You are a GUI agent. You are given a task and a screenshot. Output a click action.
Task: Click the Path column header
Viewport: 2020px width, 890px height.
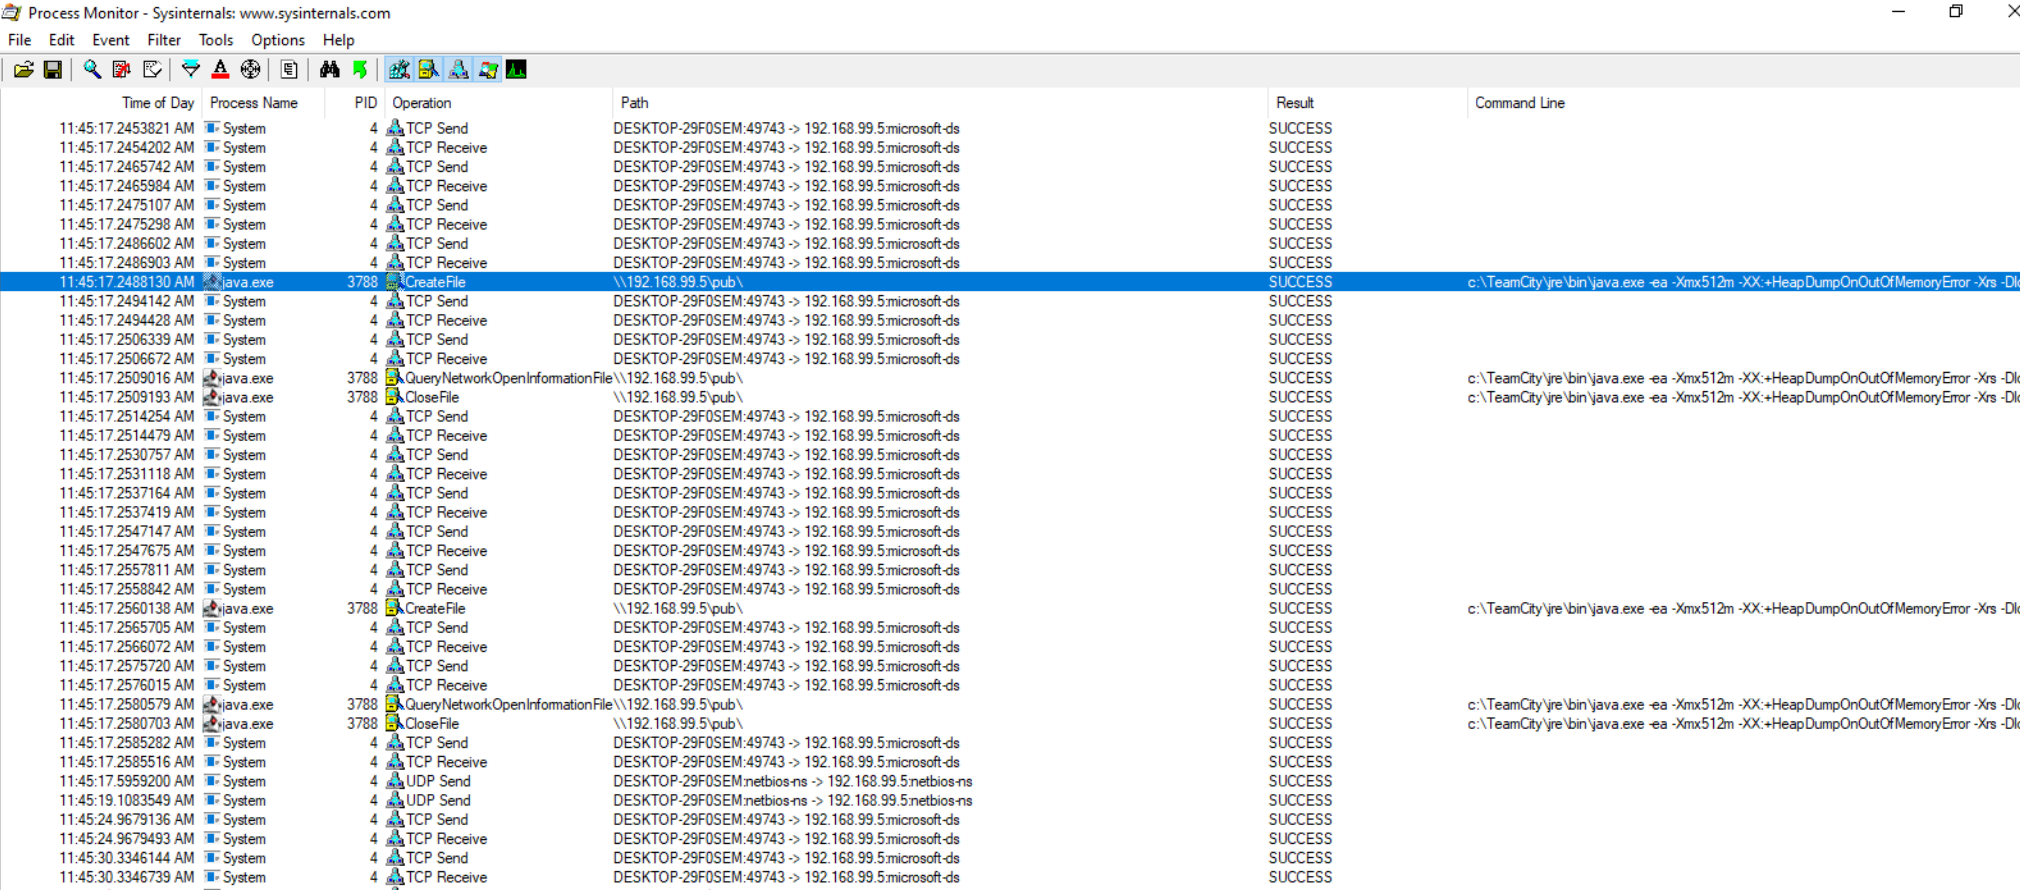coord(940,103)
